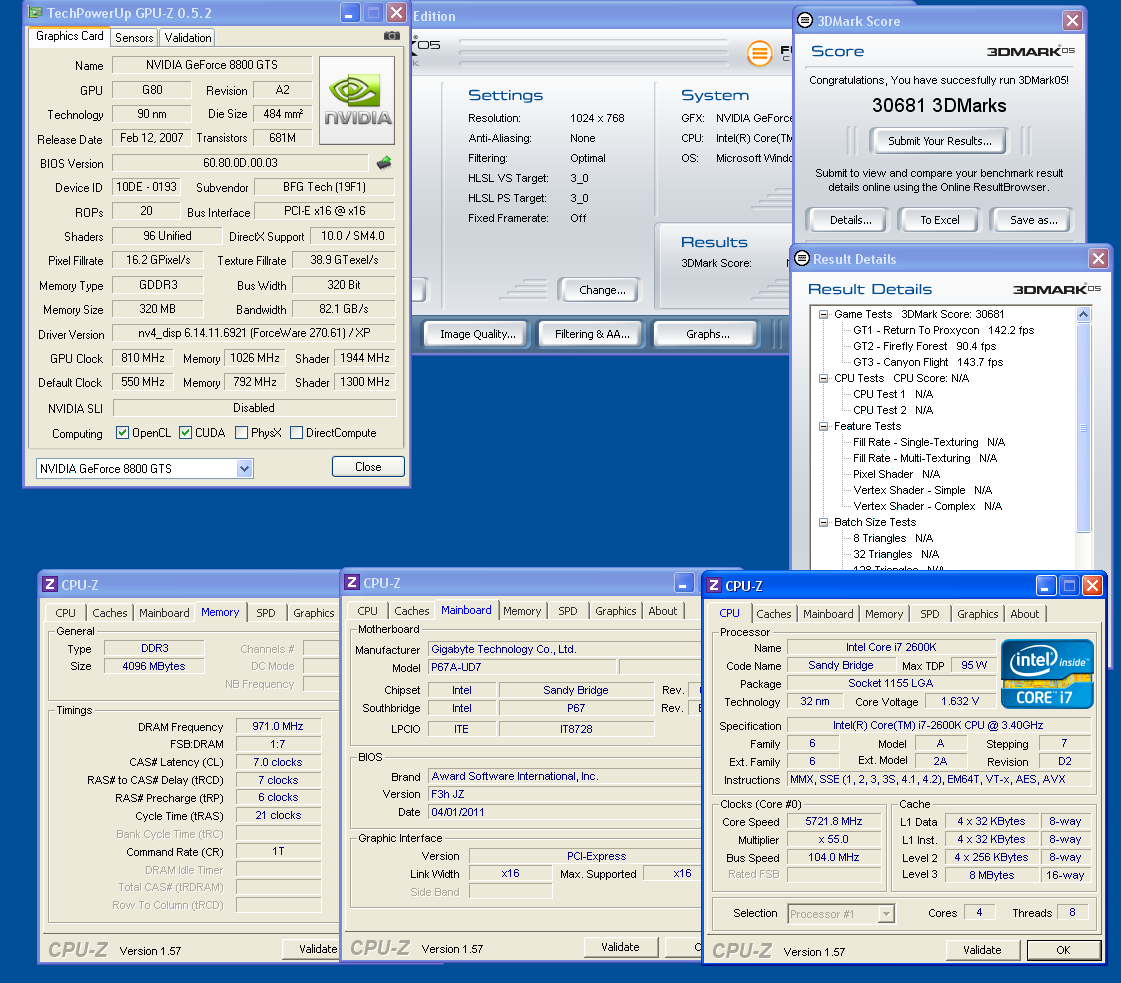Switch to Validation tab in GPU-Z

tap(187, 37)
